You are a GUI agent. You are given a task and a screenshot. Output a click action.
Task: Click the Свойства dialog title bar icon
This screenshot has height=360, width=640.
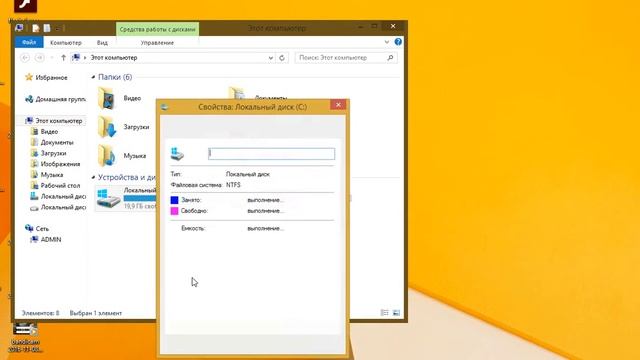tap(164, 107)
